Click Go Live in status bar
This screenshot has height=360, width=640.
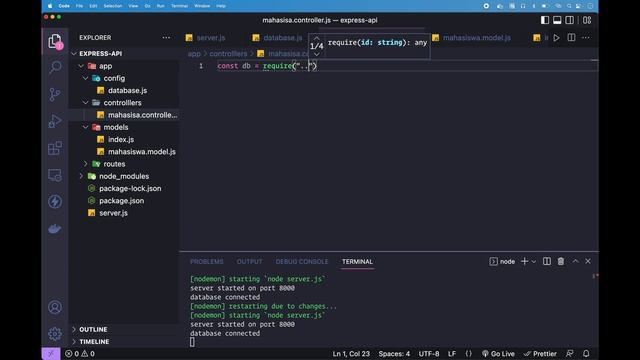click(x=498, y=354)
